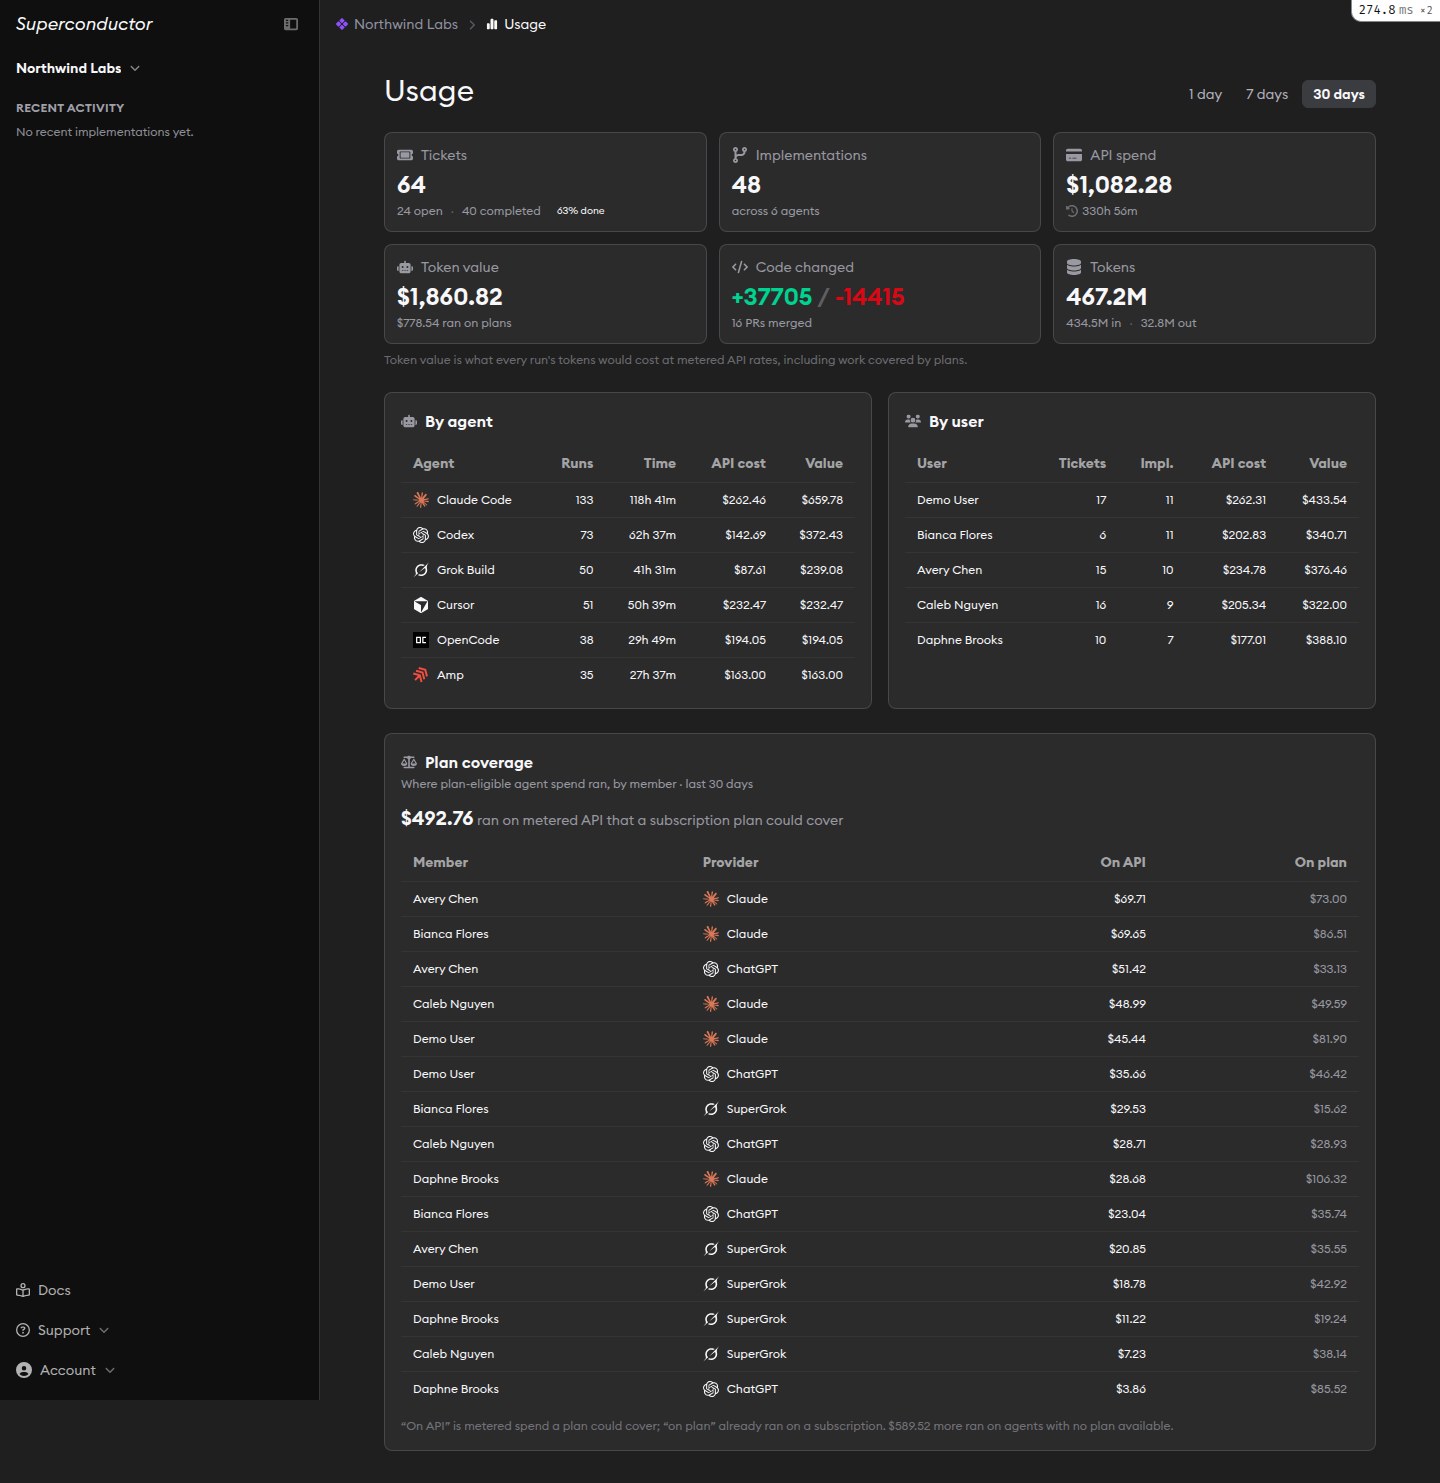Click the Tokens stack icon
Image resolution: width=1440 pixels, height=1483 pixels.
point(1074,267)
